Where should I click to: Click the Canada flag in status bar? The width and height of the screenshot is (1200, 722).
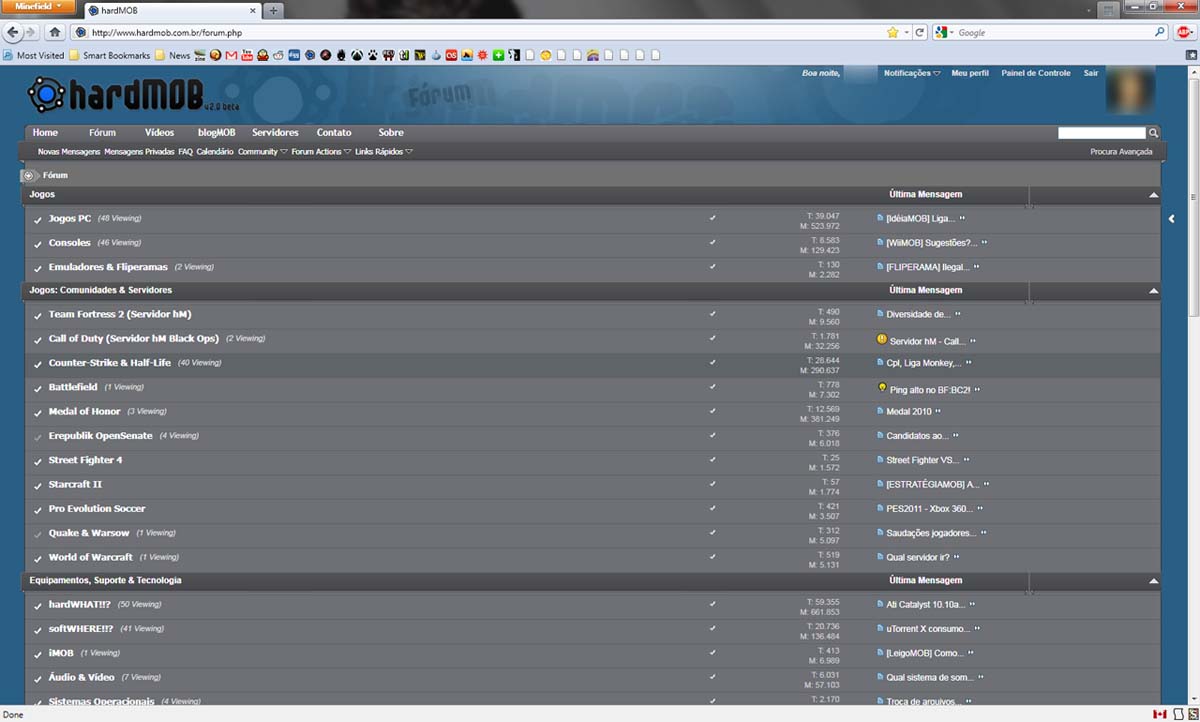click(x=1160, y=714)
